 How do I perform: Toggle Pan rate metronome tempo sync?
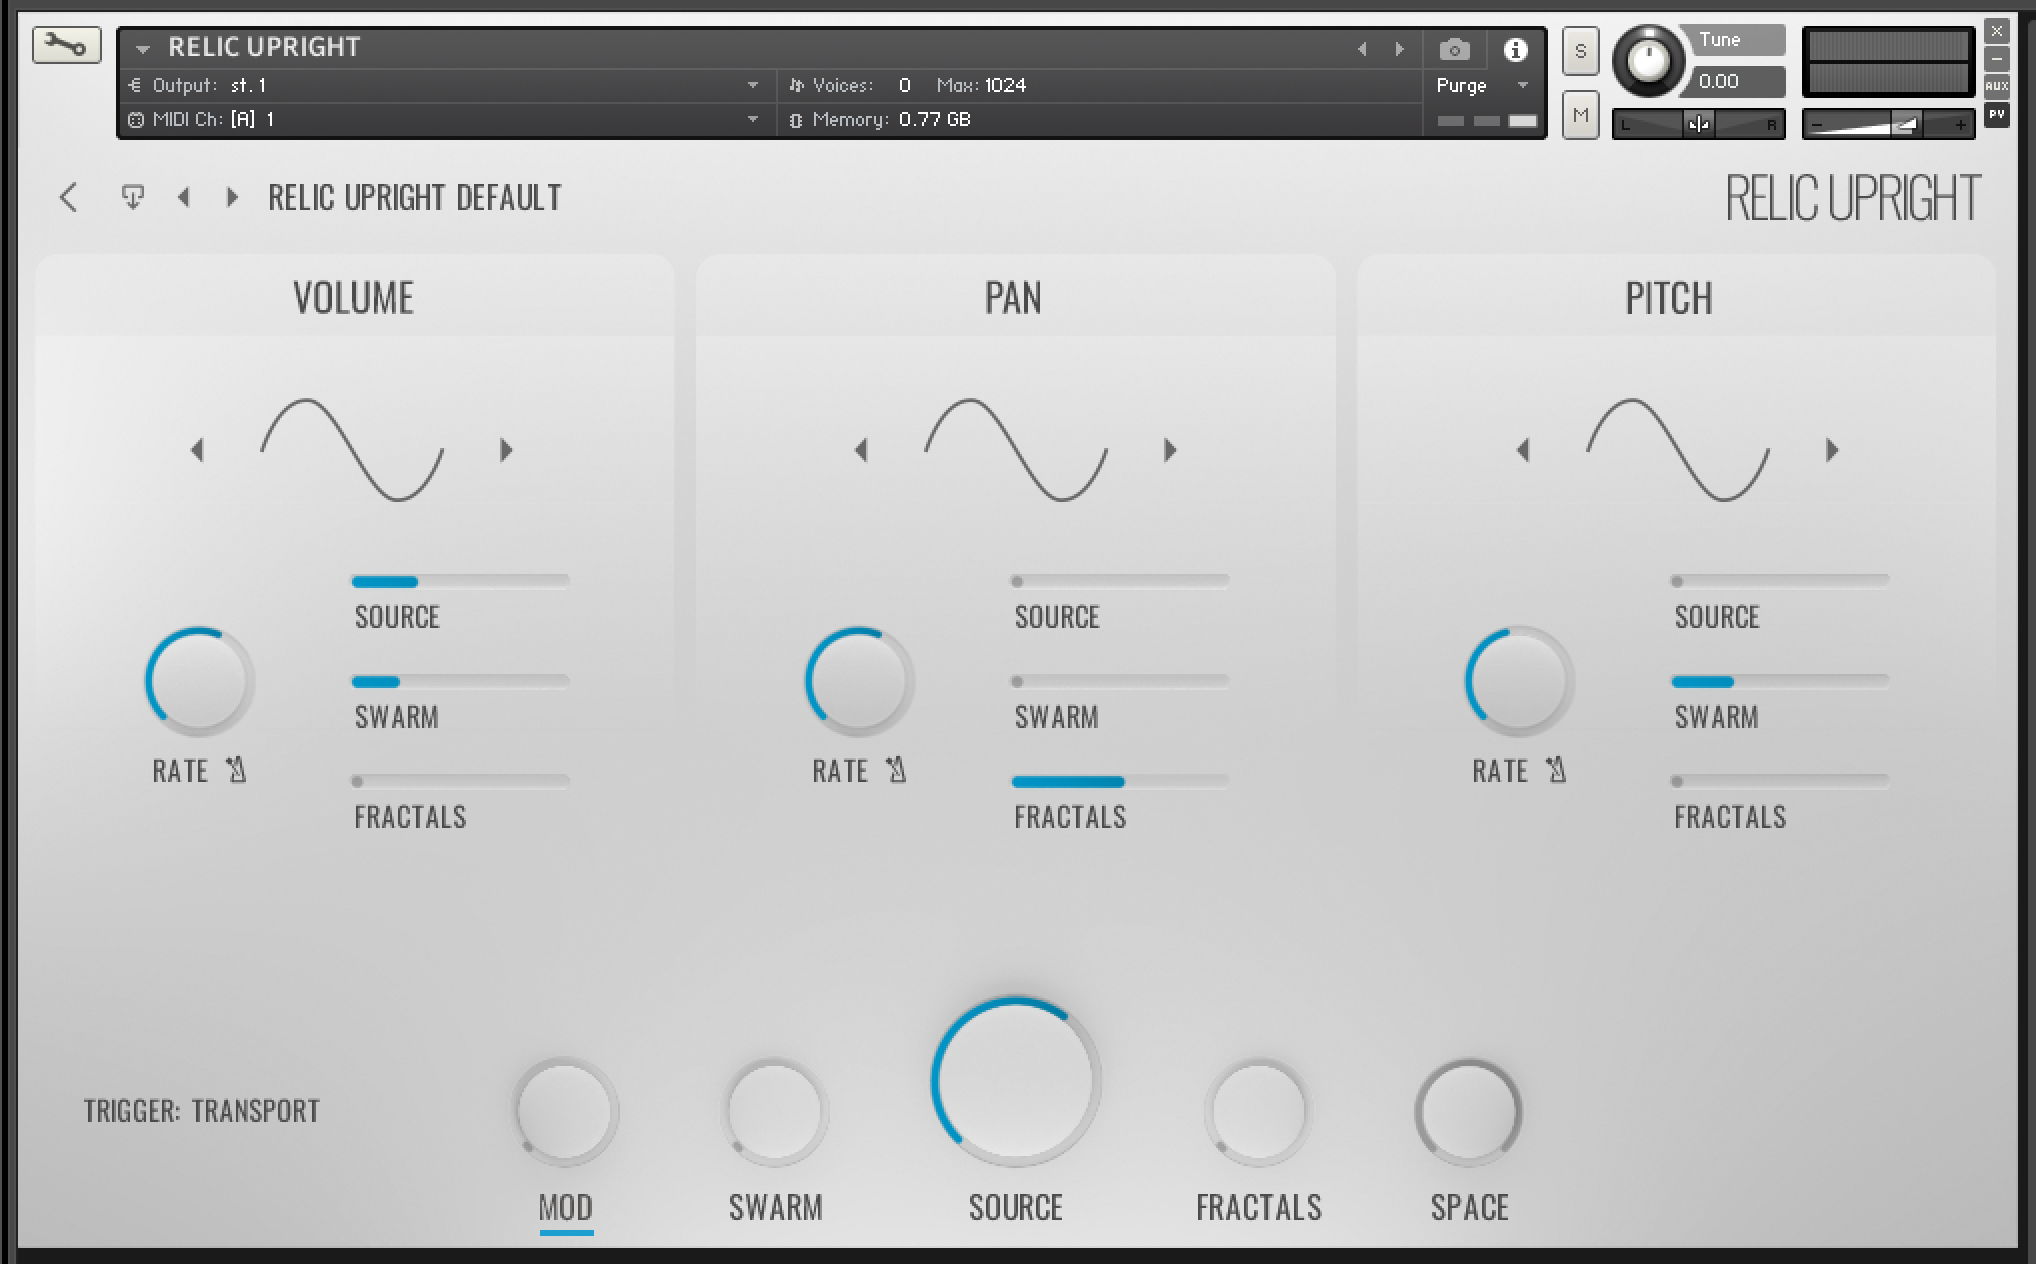(x=896, y=770)
